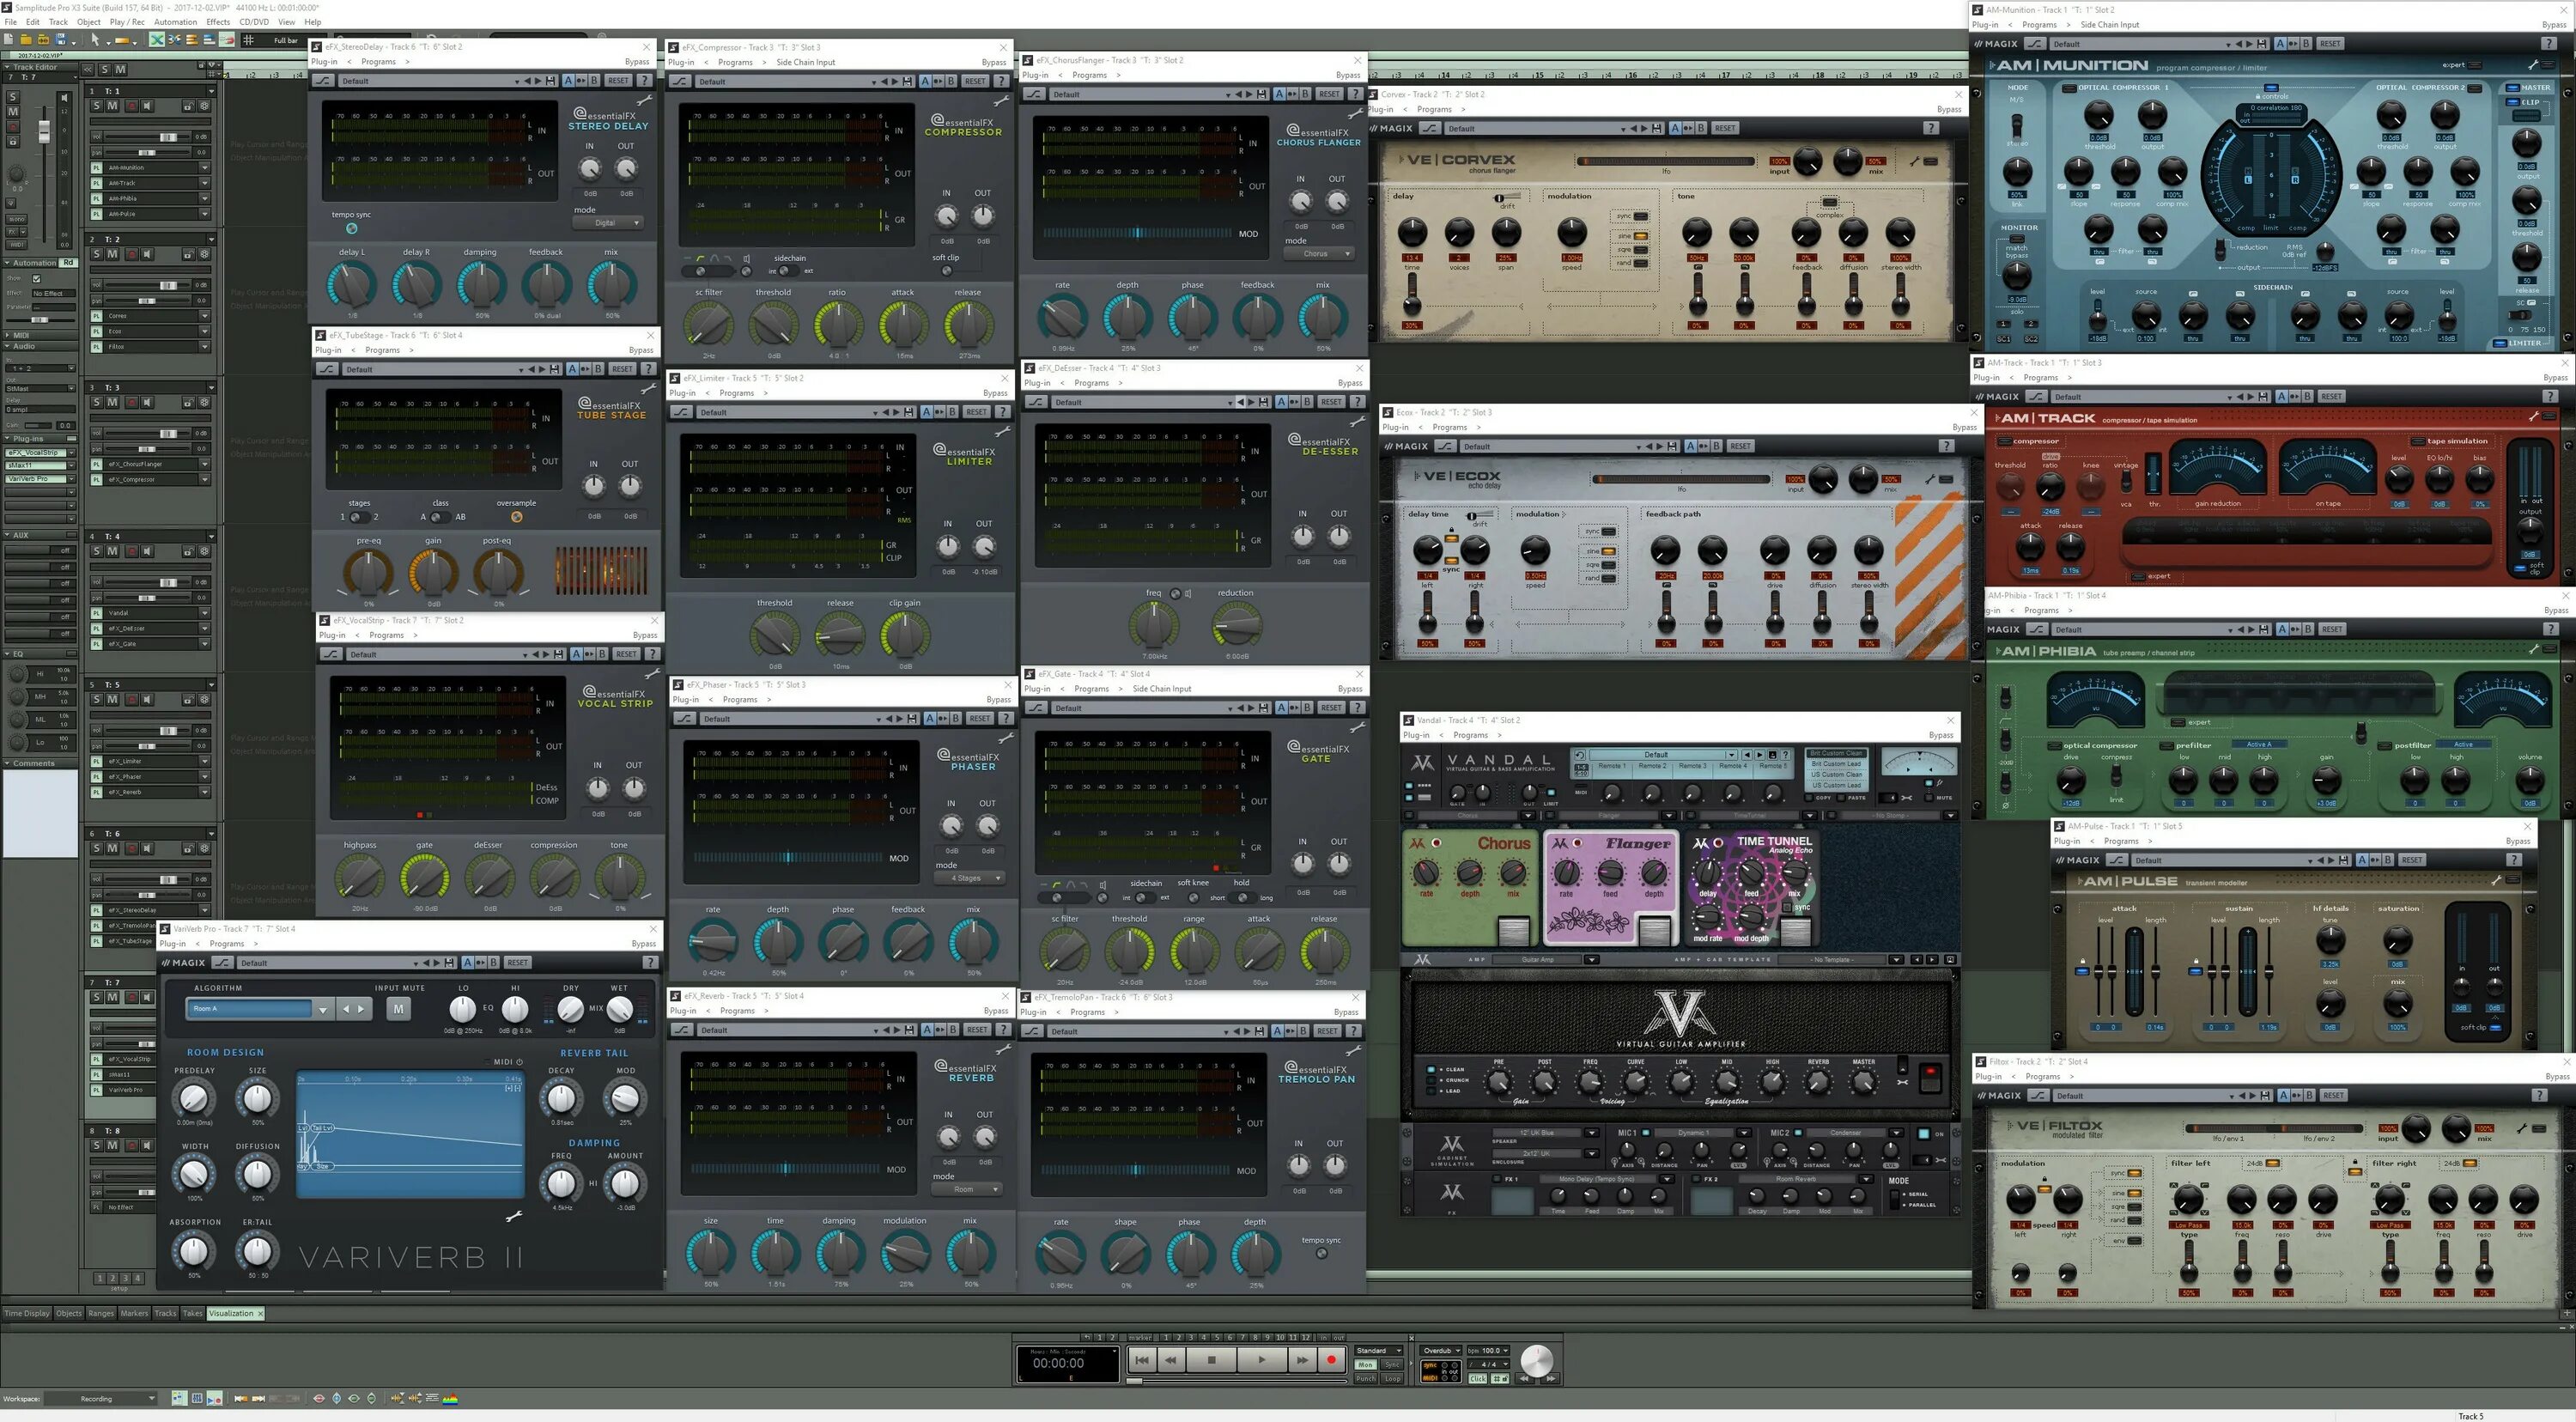Click RESET on the eFX_Gate plugin

[x=1332, y=707]
